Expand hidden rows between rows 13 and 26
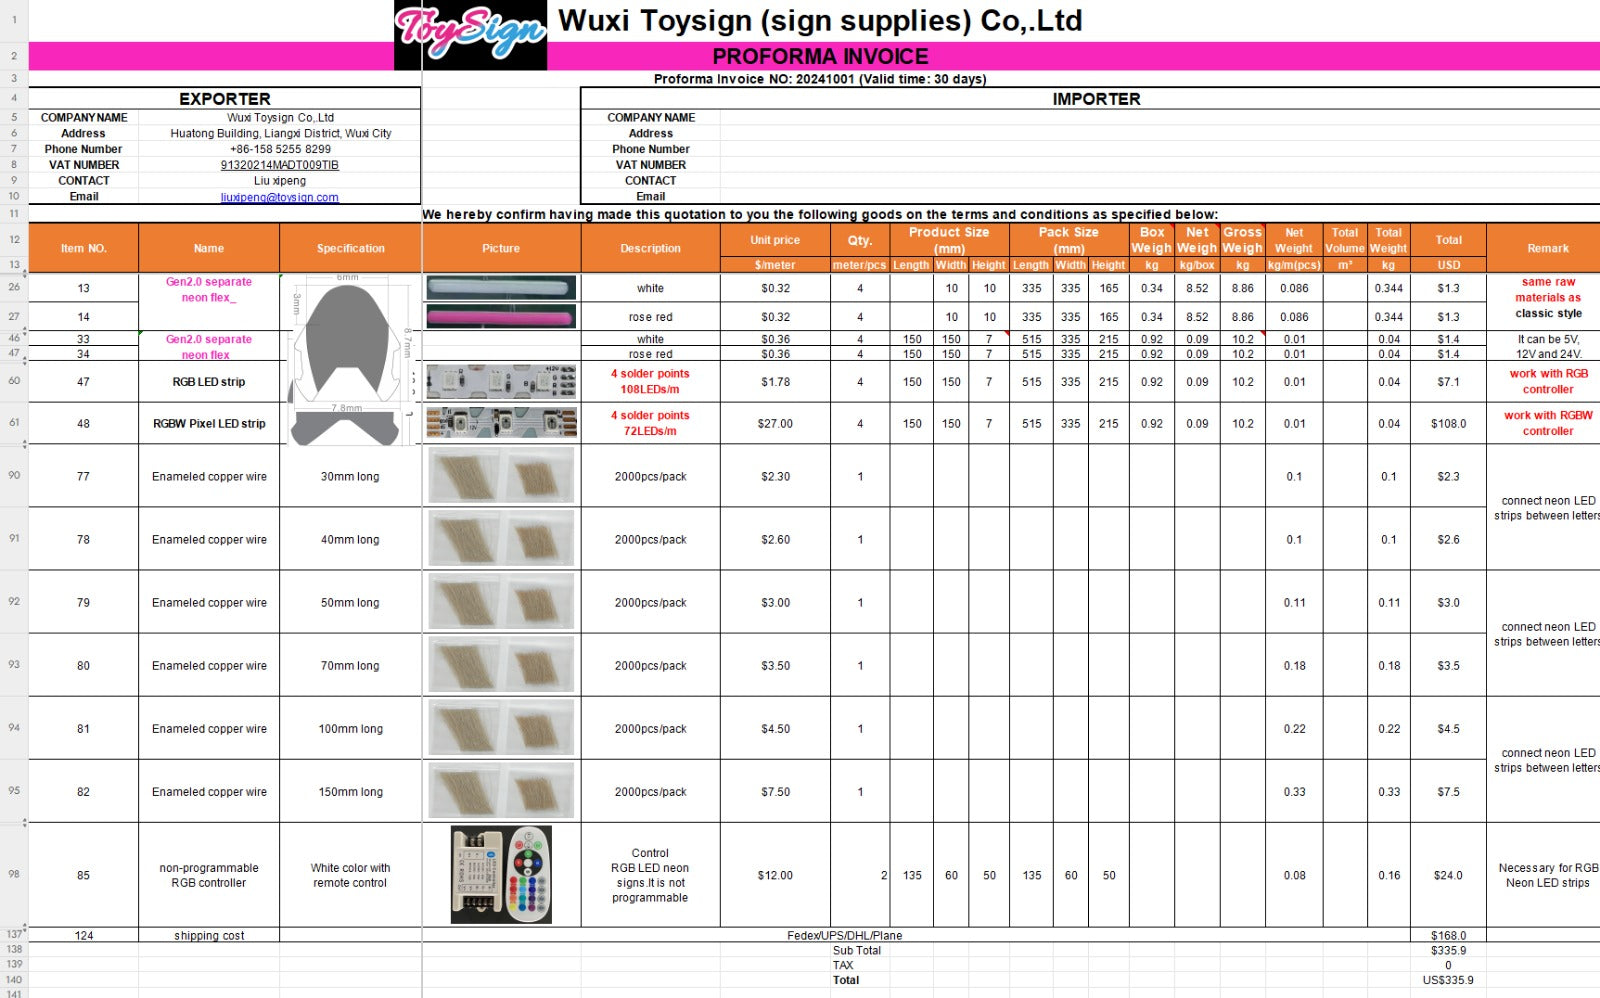The width and height of the screenshot is (1600, 998). pyautogui.click(x=25, y=273)
